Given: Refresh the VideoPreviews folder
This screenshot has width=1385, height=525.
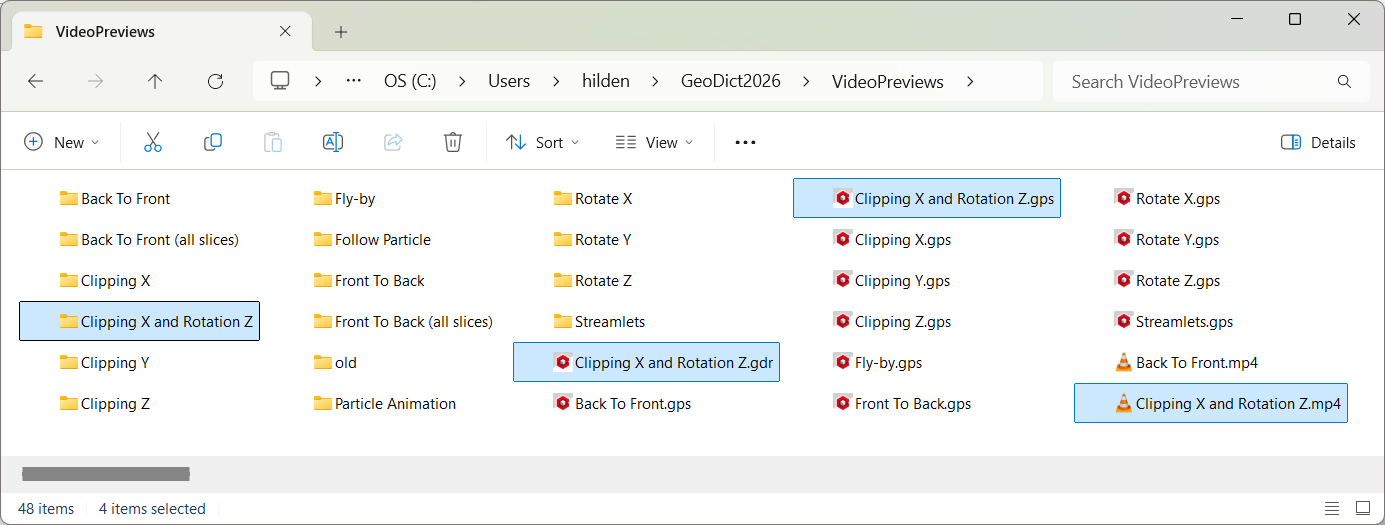Looking at the screenshot, I should click(x=215, y=82).
